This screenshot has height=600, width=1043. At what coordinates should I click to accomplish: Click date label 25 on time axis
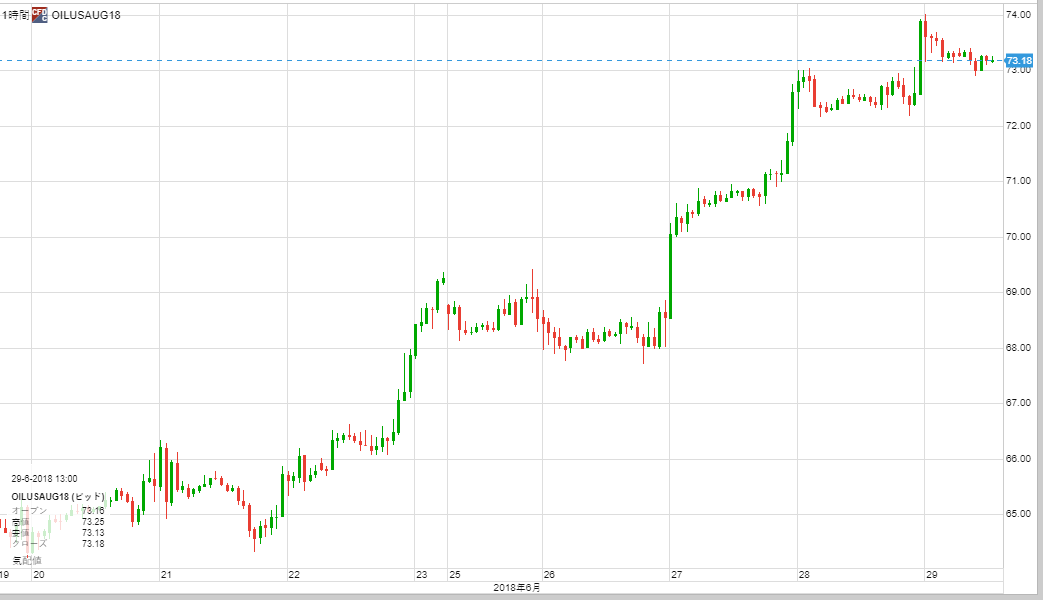point(454,575)
